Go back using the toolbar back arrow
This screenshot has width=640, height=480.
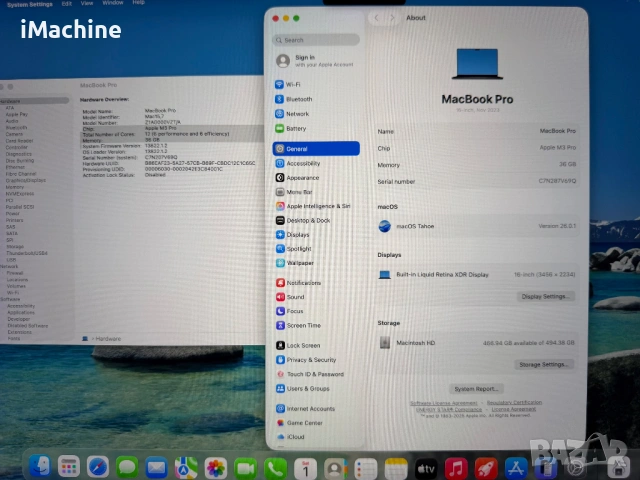click(376, 18)
